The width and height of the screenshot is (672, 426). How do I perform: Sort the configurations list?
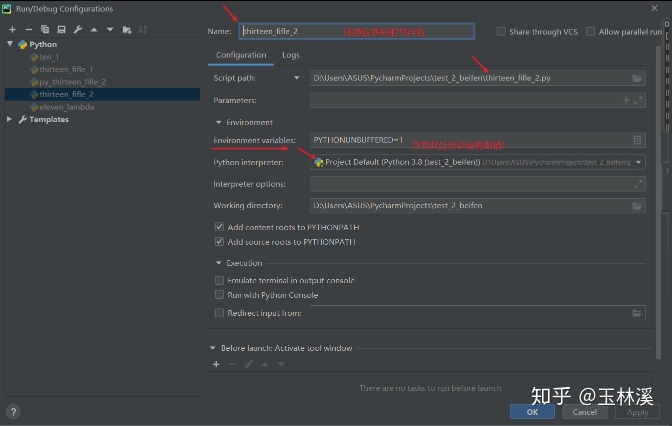coord(143,30)
